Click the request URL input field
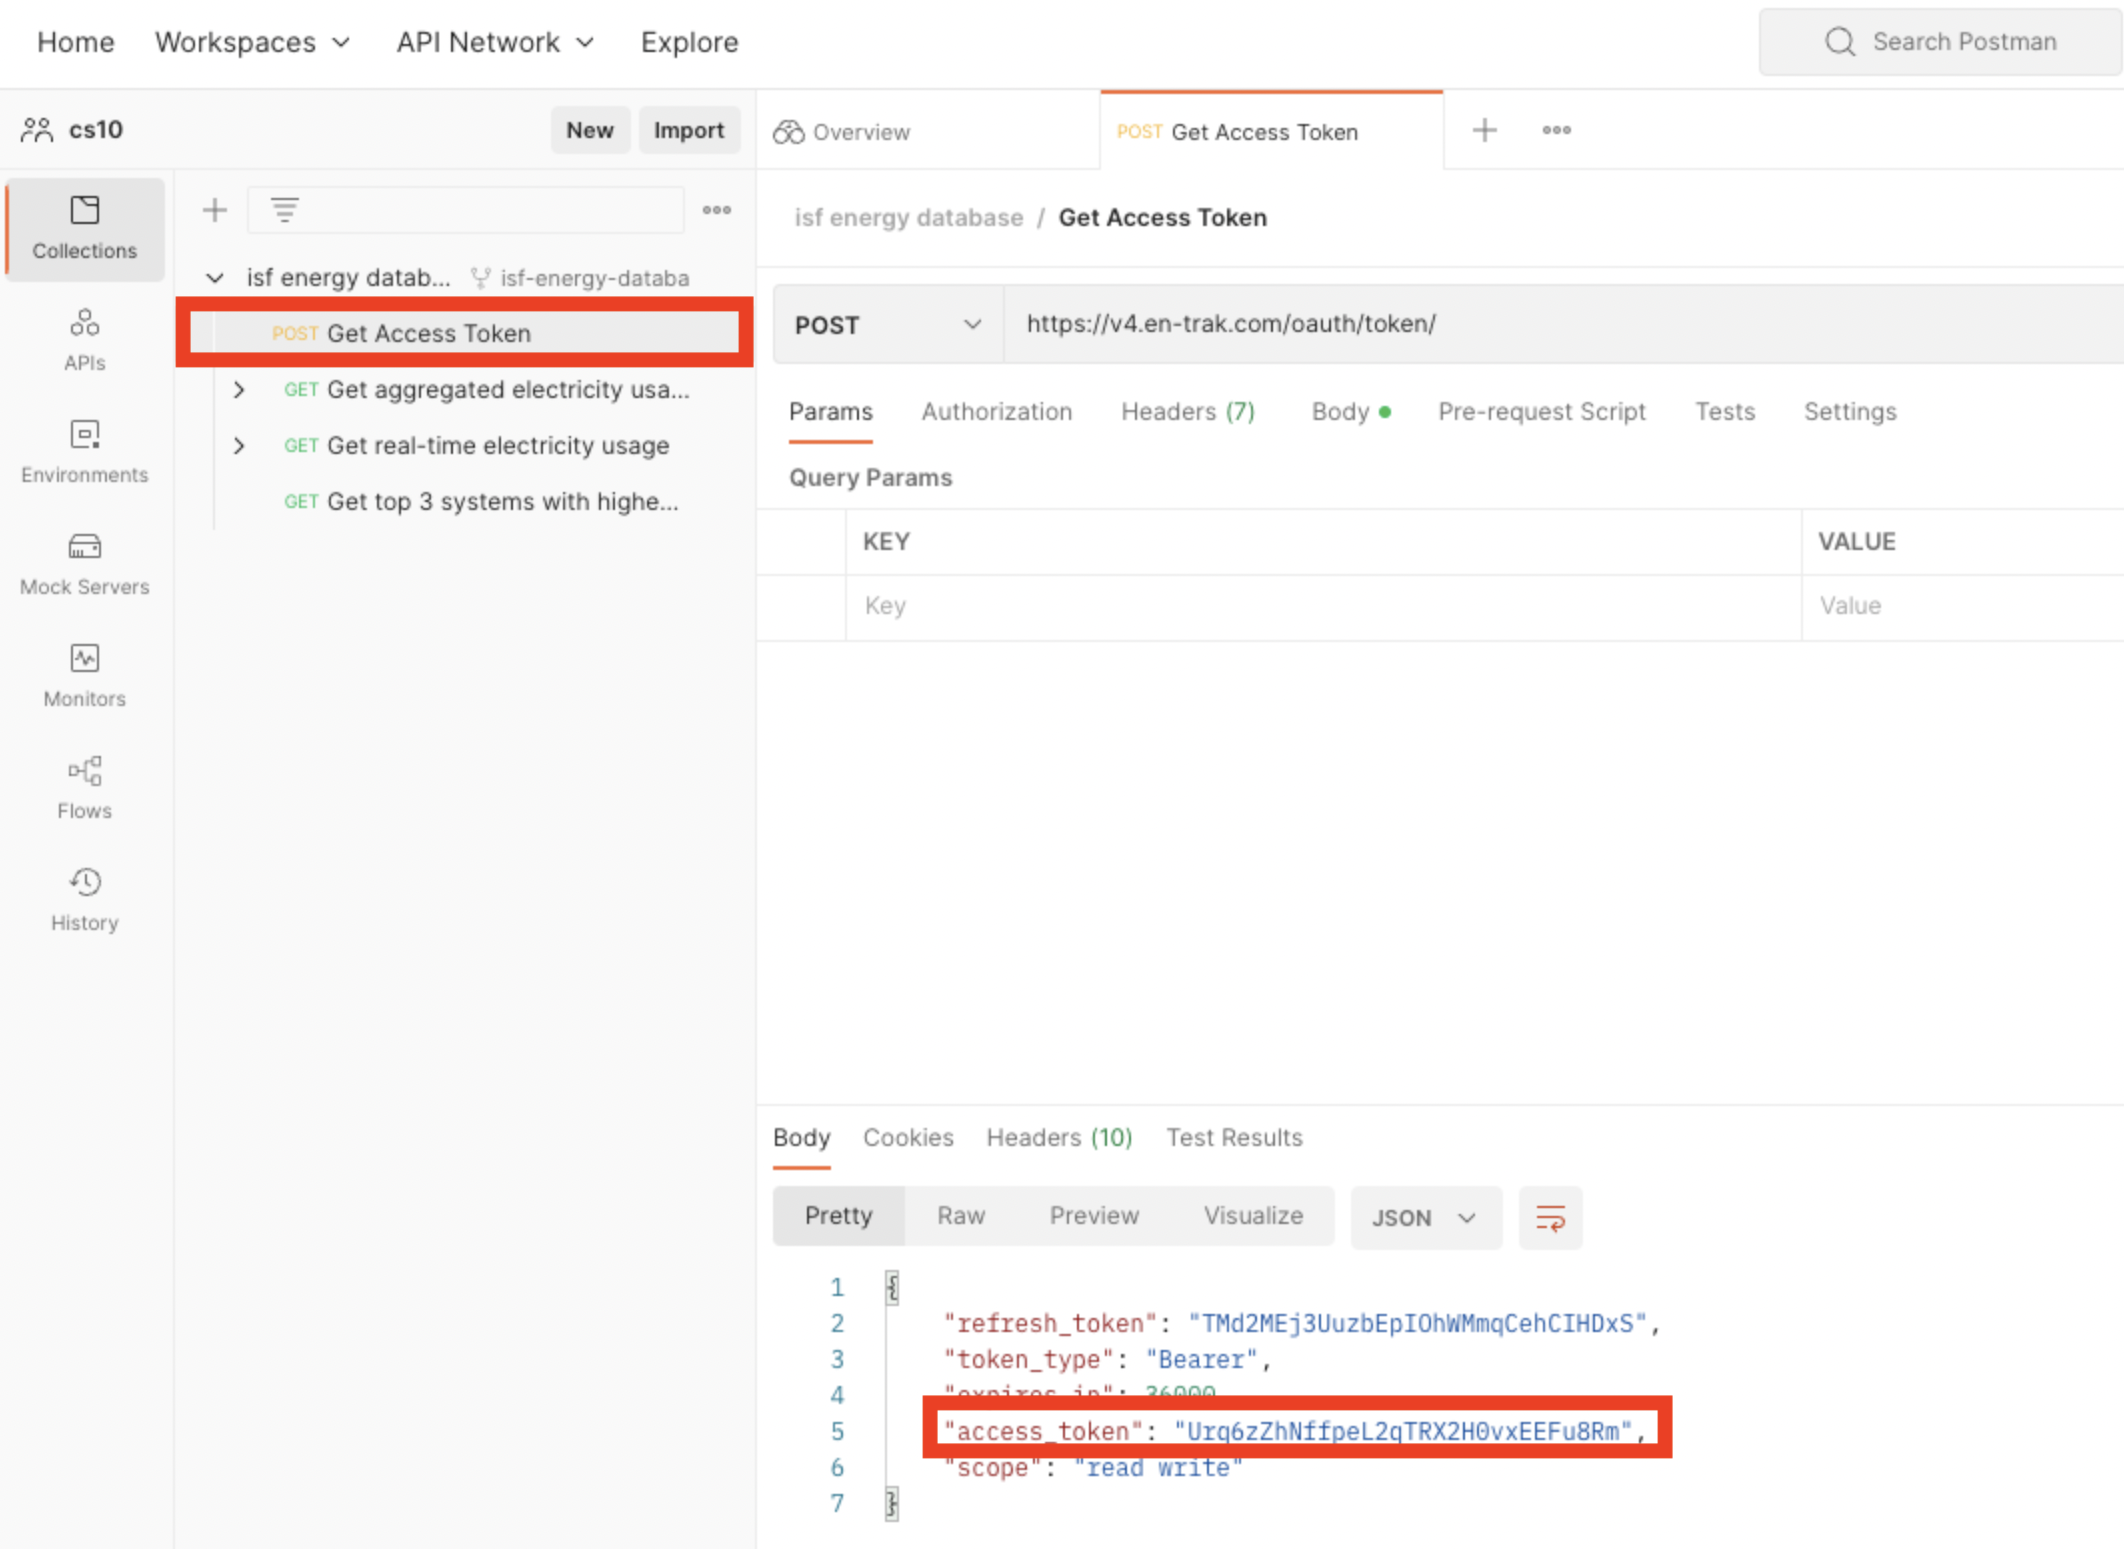The width and height of the screenshot is (2124, 1549). [x=1500, y=324]
